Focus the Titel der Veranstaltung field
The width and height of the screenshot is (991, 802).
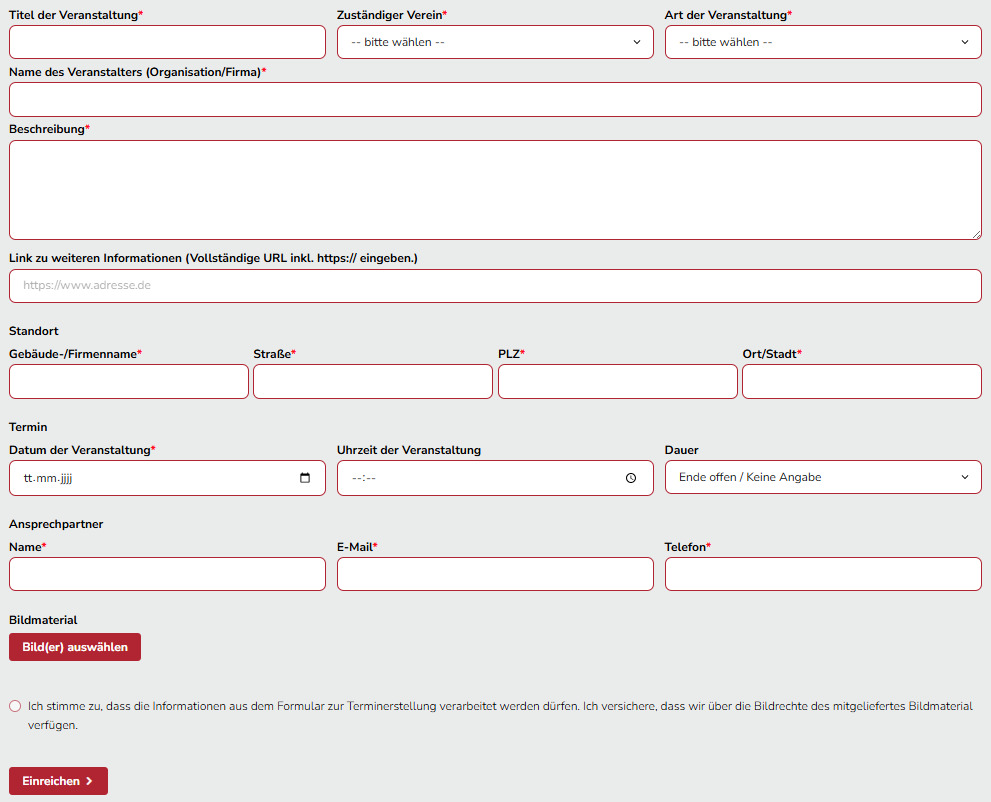pyautogui.click(x=167, y=42)
